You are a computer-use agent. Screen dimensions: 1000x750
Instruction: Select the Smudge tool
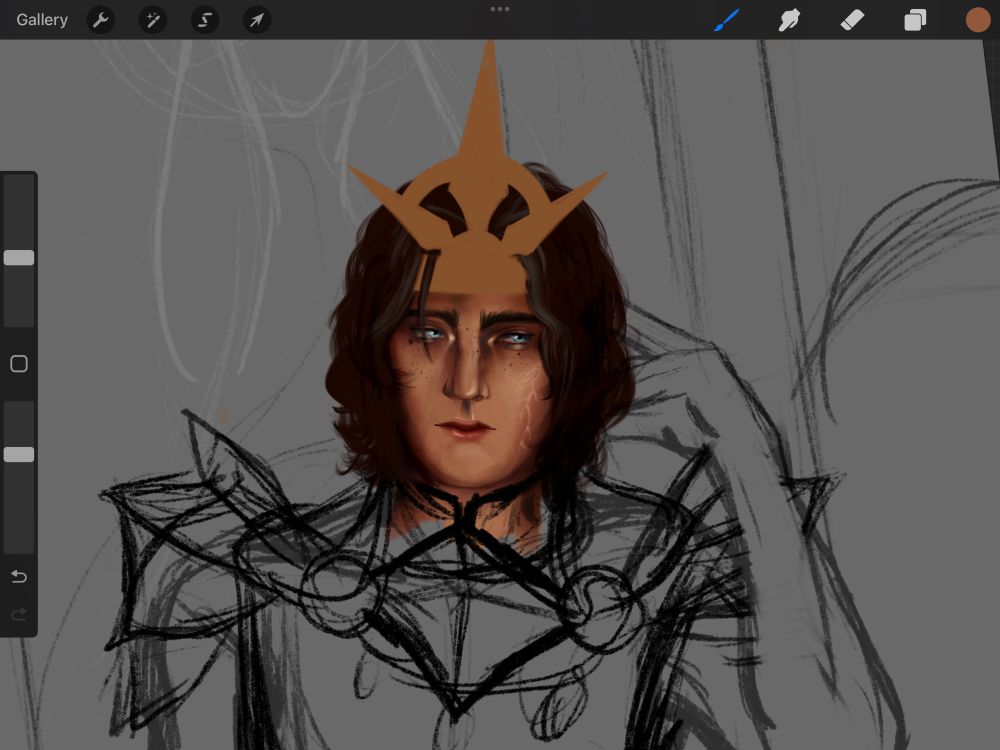tap(790, 20)
